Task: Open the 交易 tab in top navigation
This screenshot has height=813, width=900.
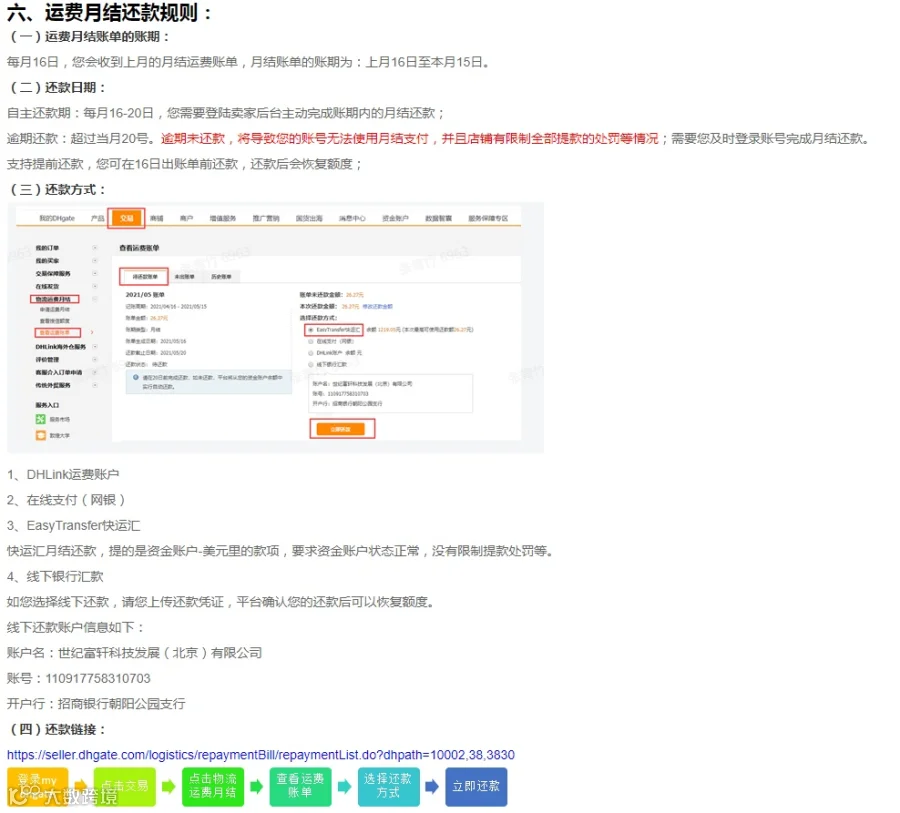Action: (x=126, y=218)
